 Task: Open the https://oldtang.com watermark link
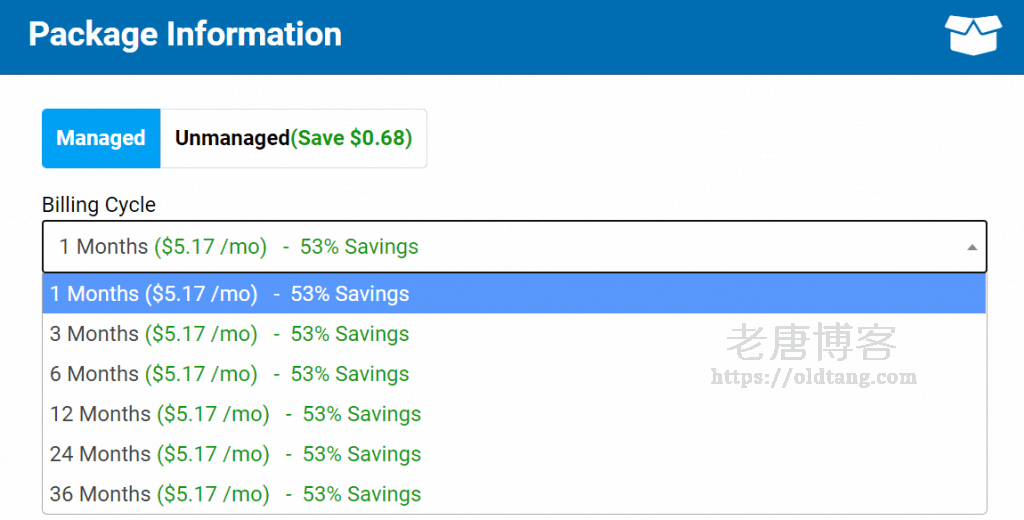(813, 378)
